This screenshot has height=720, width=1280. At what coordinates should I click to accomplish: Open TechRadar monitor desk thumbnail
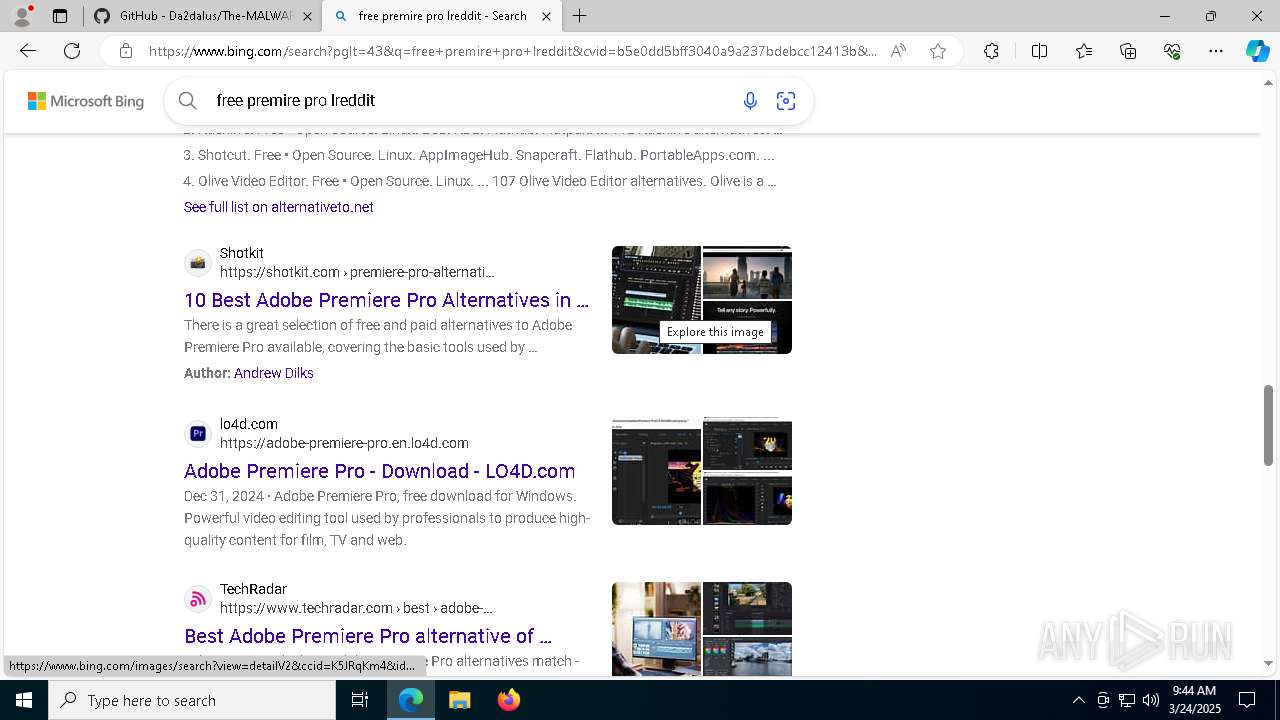coord(656,629)
